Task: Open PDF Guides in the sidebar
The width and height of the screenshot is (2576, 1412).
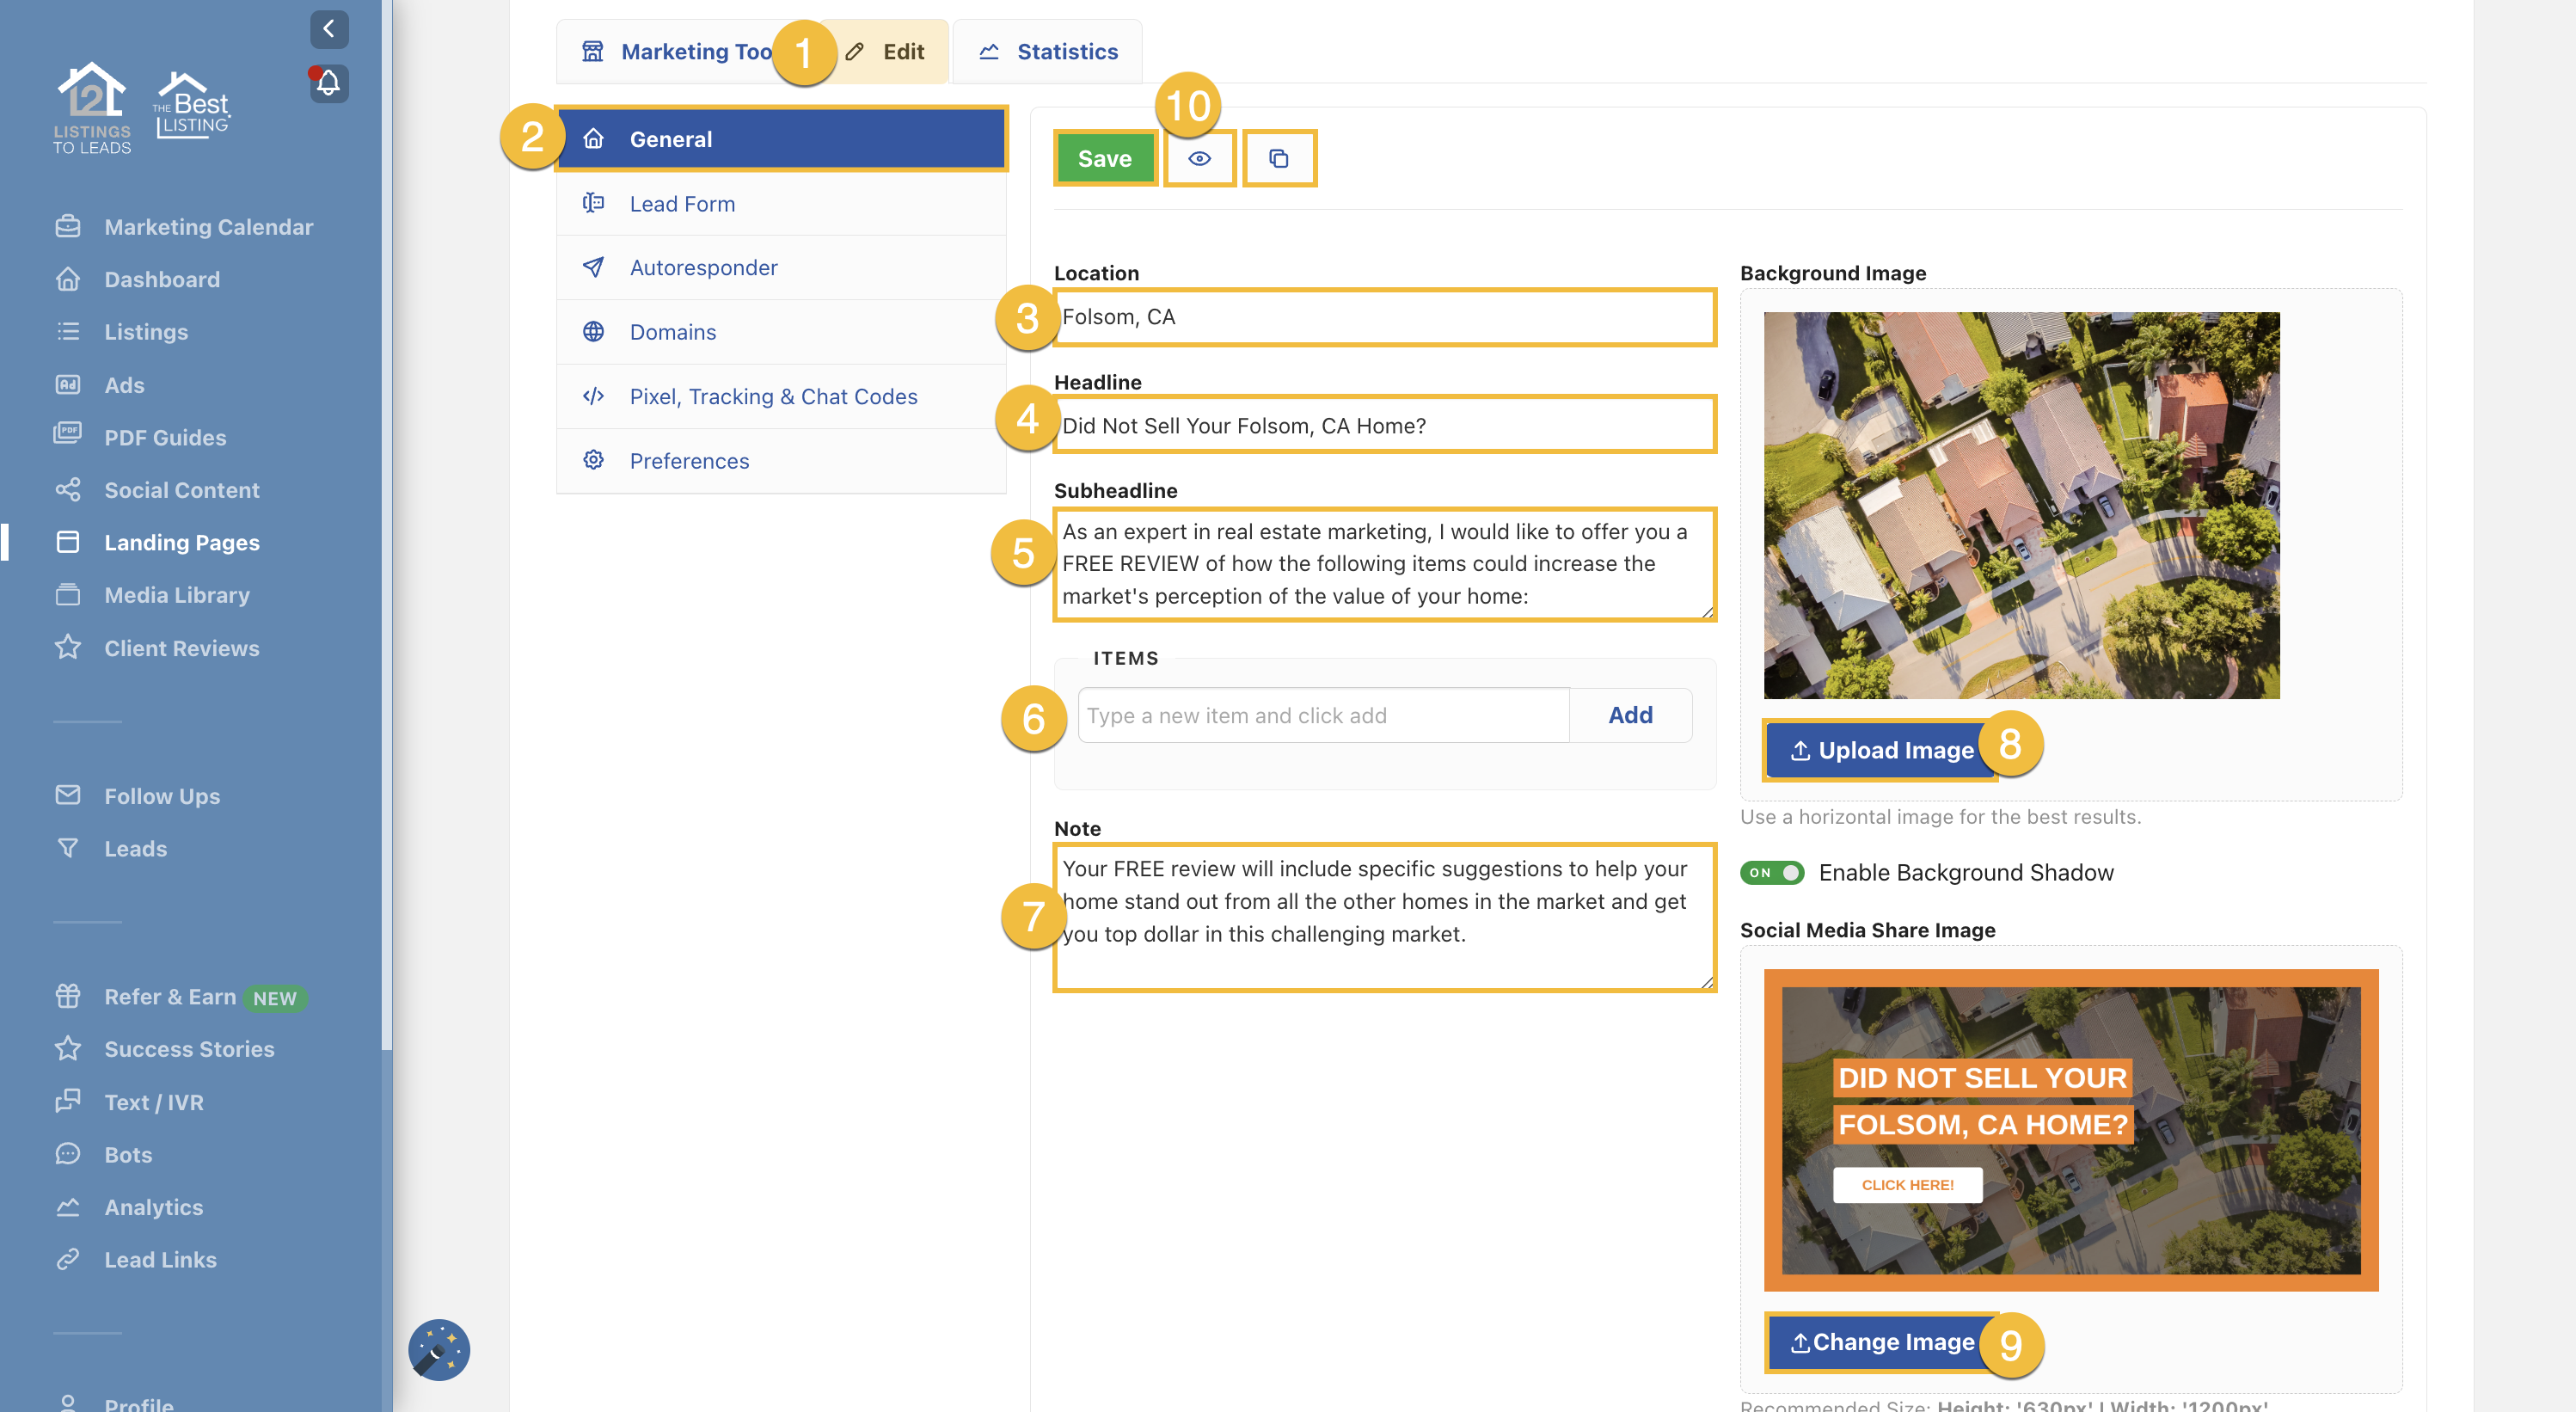Action: [x=165, y=437]
